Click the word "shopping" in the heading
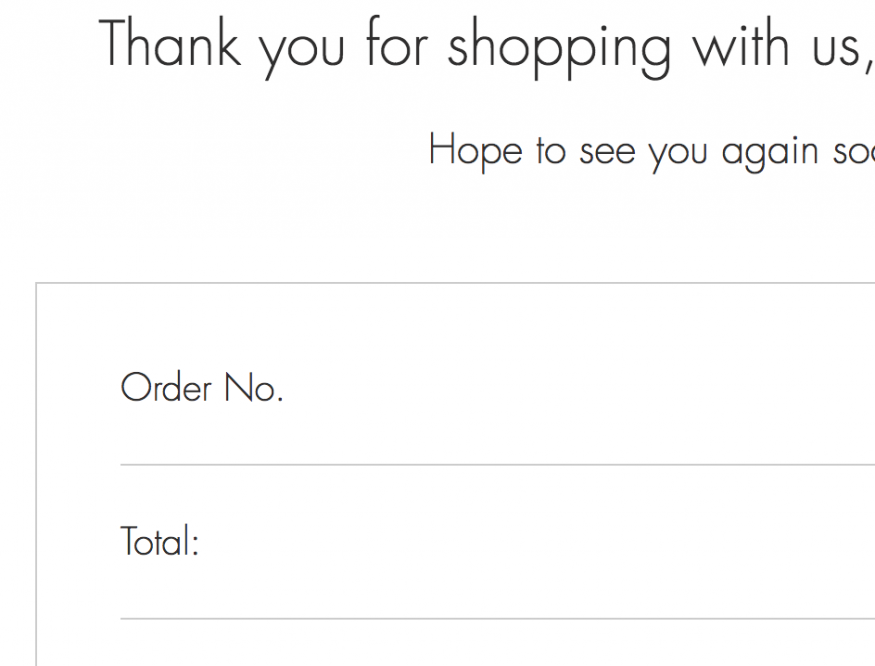875x666 pixels. point(558,48)
